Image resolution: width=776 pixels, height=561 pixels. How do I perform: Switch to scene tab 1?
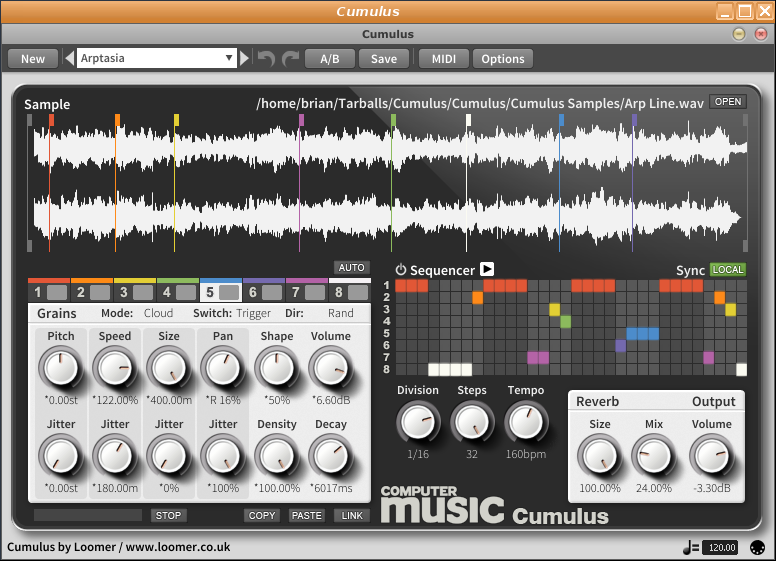tap(49, 291)
